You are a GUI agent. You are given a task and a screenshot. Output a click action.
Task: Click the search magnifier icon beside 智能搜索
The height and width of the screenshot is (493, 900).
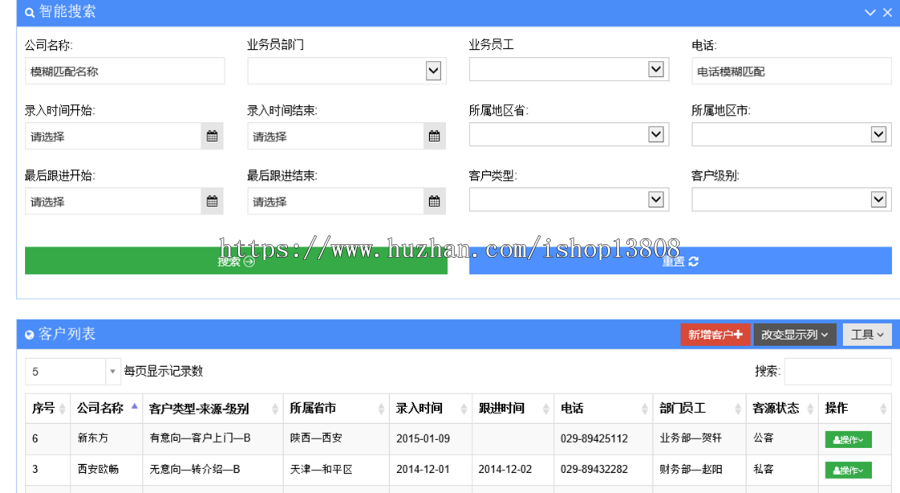30,12
